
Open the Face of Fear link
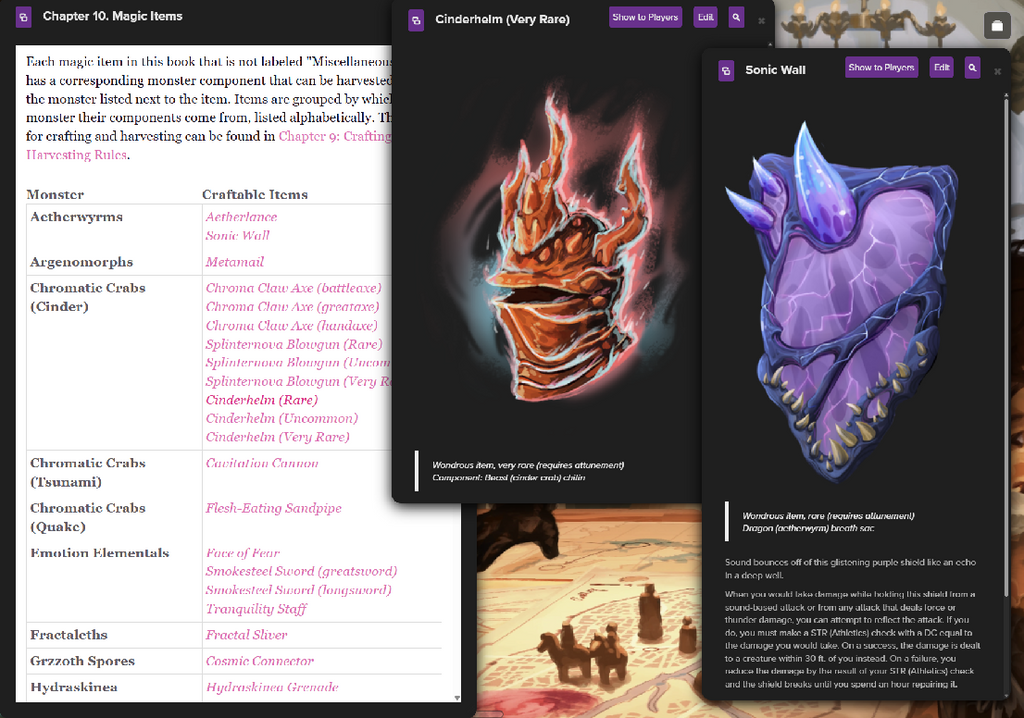point(242,553)
